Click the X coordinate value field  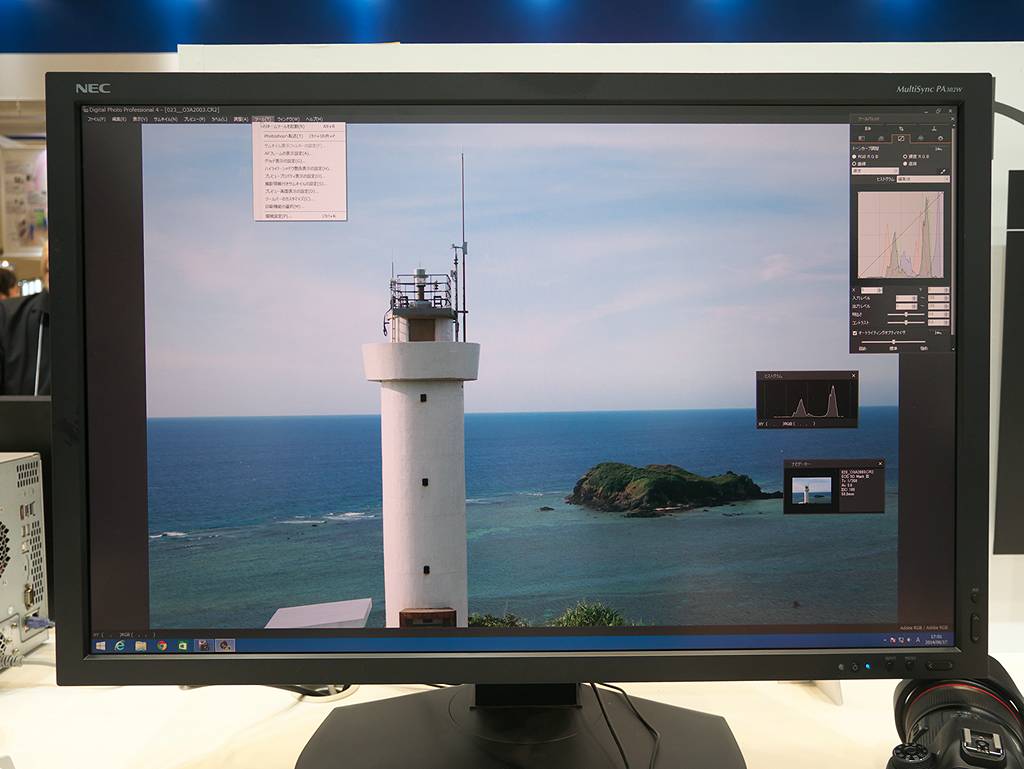point(872,290)
